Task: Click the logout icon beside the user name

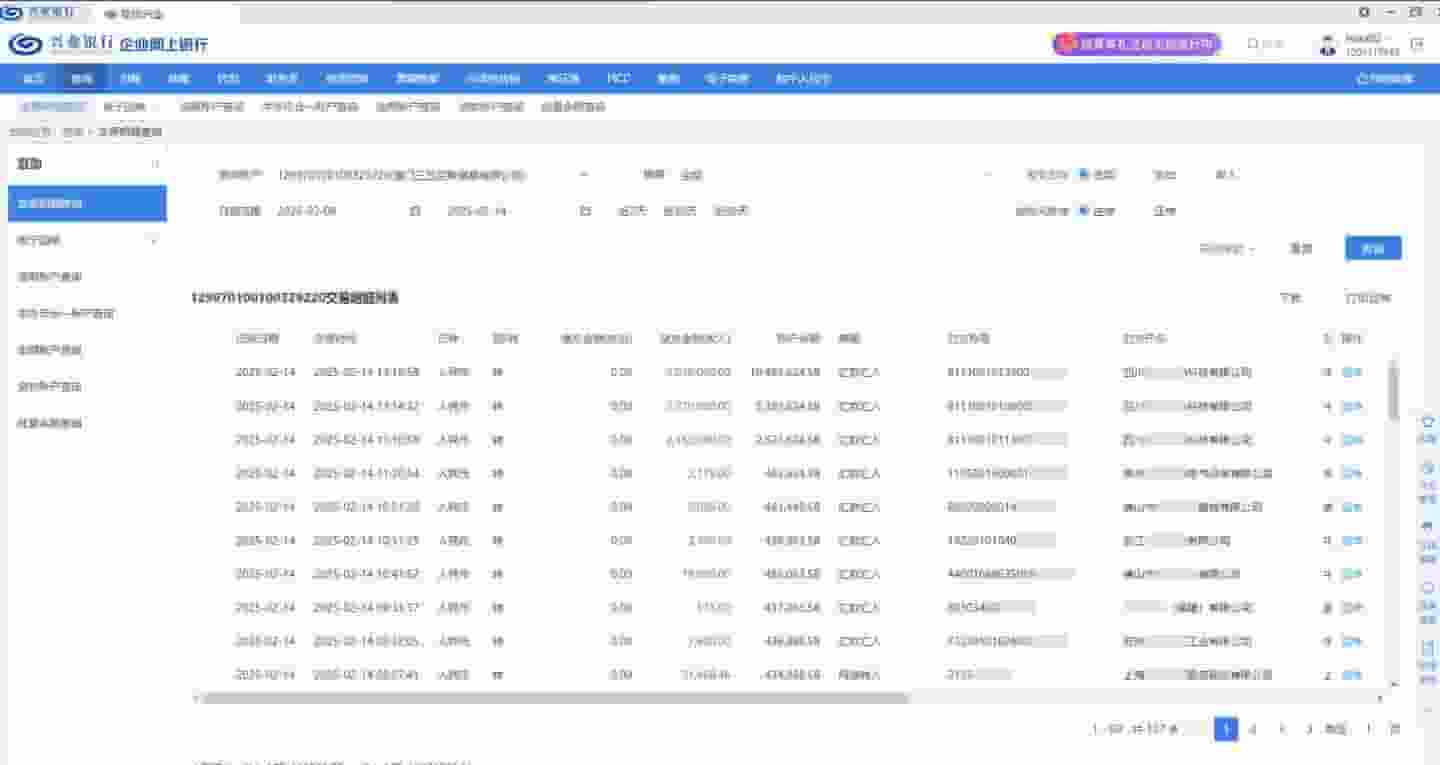Action: 1416,45
